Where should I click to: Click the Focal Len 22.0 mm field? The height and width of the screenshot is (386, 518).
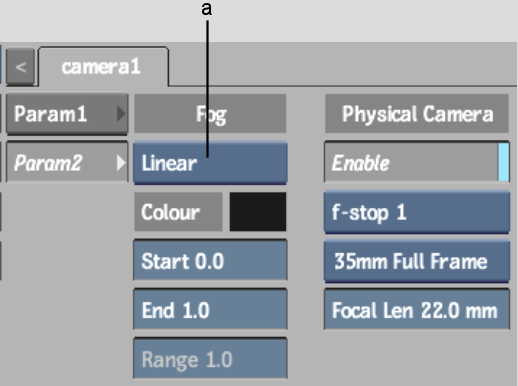417,309
